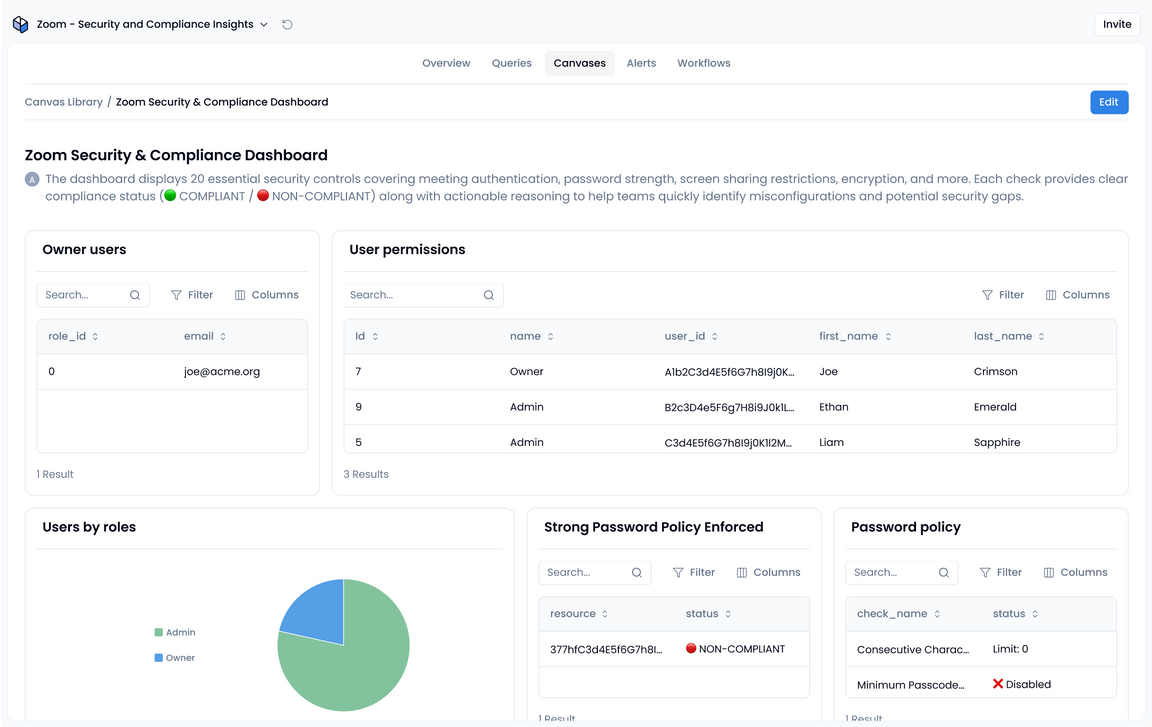Select joe@acme.org email cell

click(x=222, y=372)
